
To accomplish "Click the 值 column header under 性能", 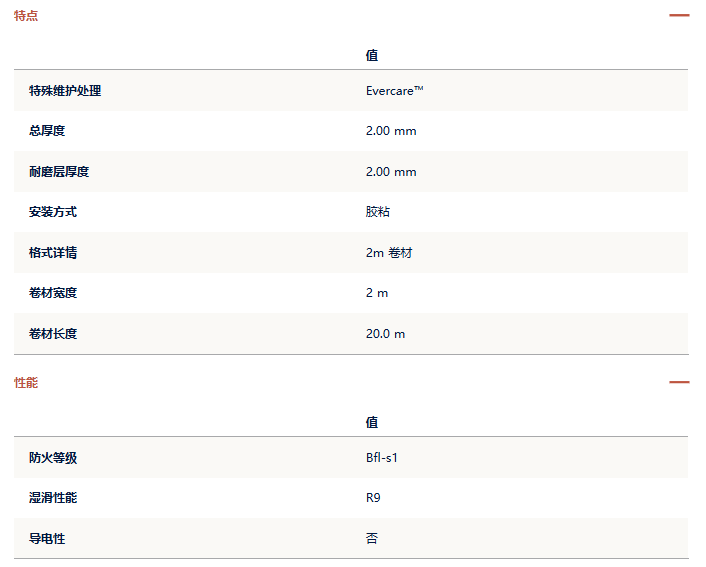I will pyautogui.click(x=371, y=422).
